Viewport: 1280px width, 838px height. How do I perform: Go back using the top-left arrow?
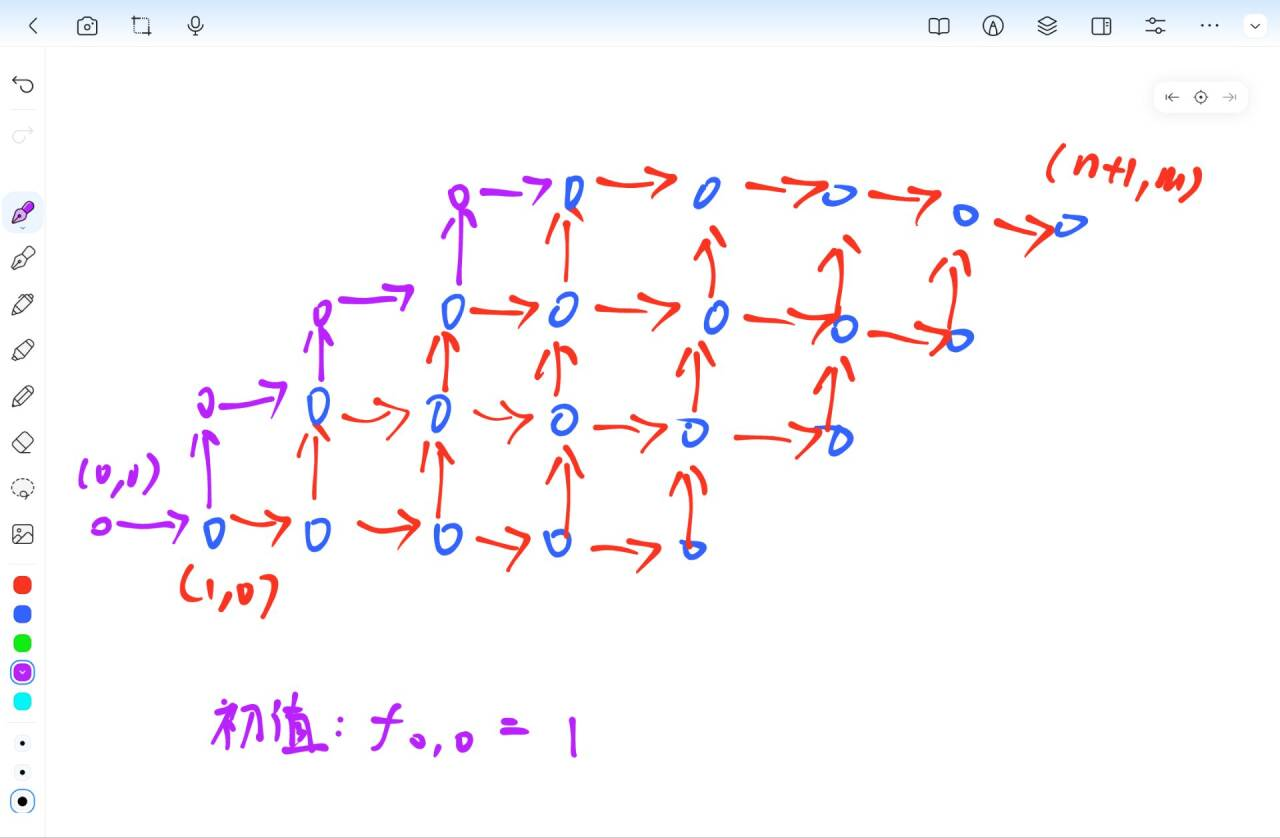click(x=33, y=26)
